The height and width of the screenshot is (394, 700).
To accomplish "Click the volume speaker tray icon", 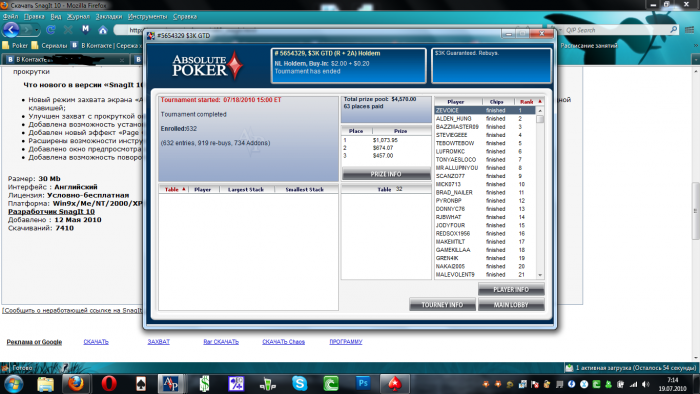I will (x=645, y=384).
